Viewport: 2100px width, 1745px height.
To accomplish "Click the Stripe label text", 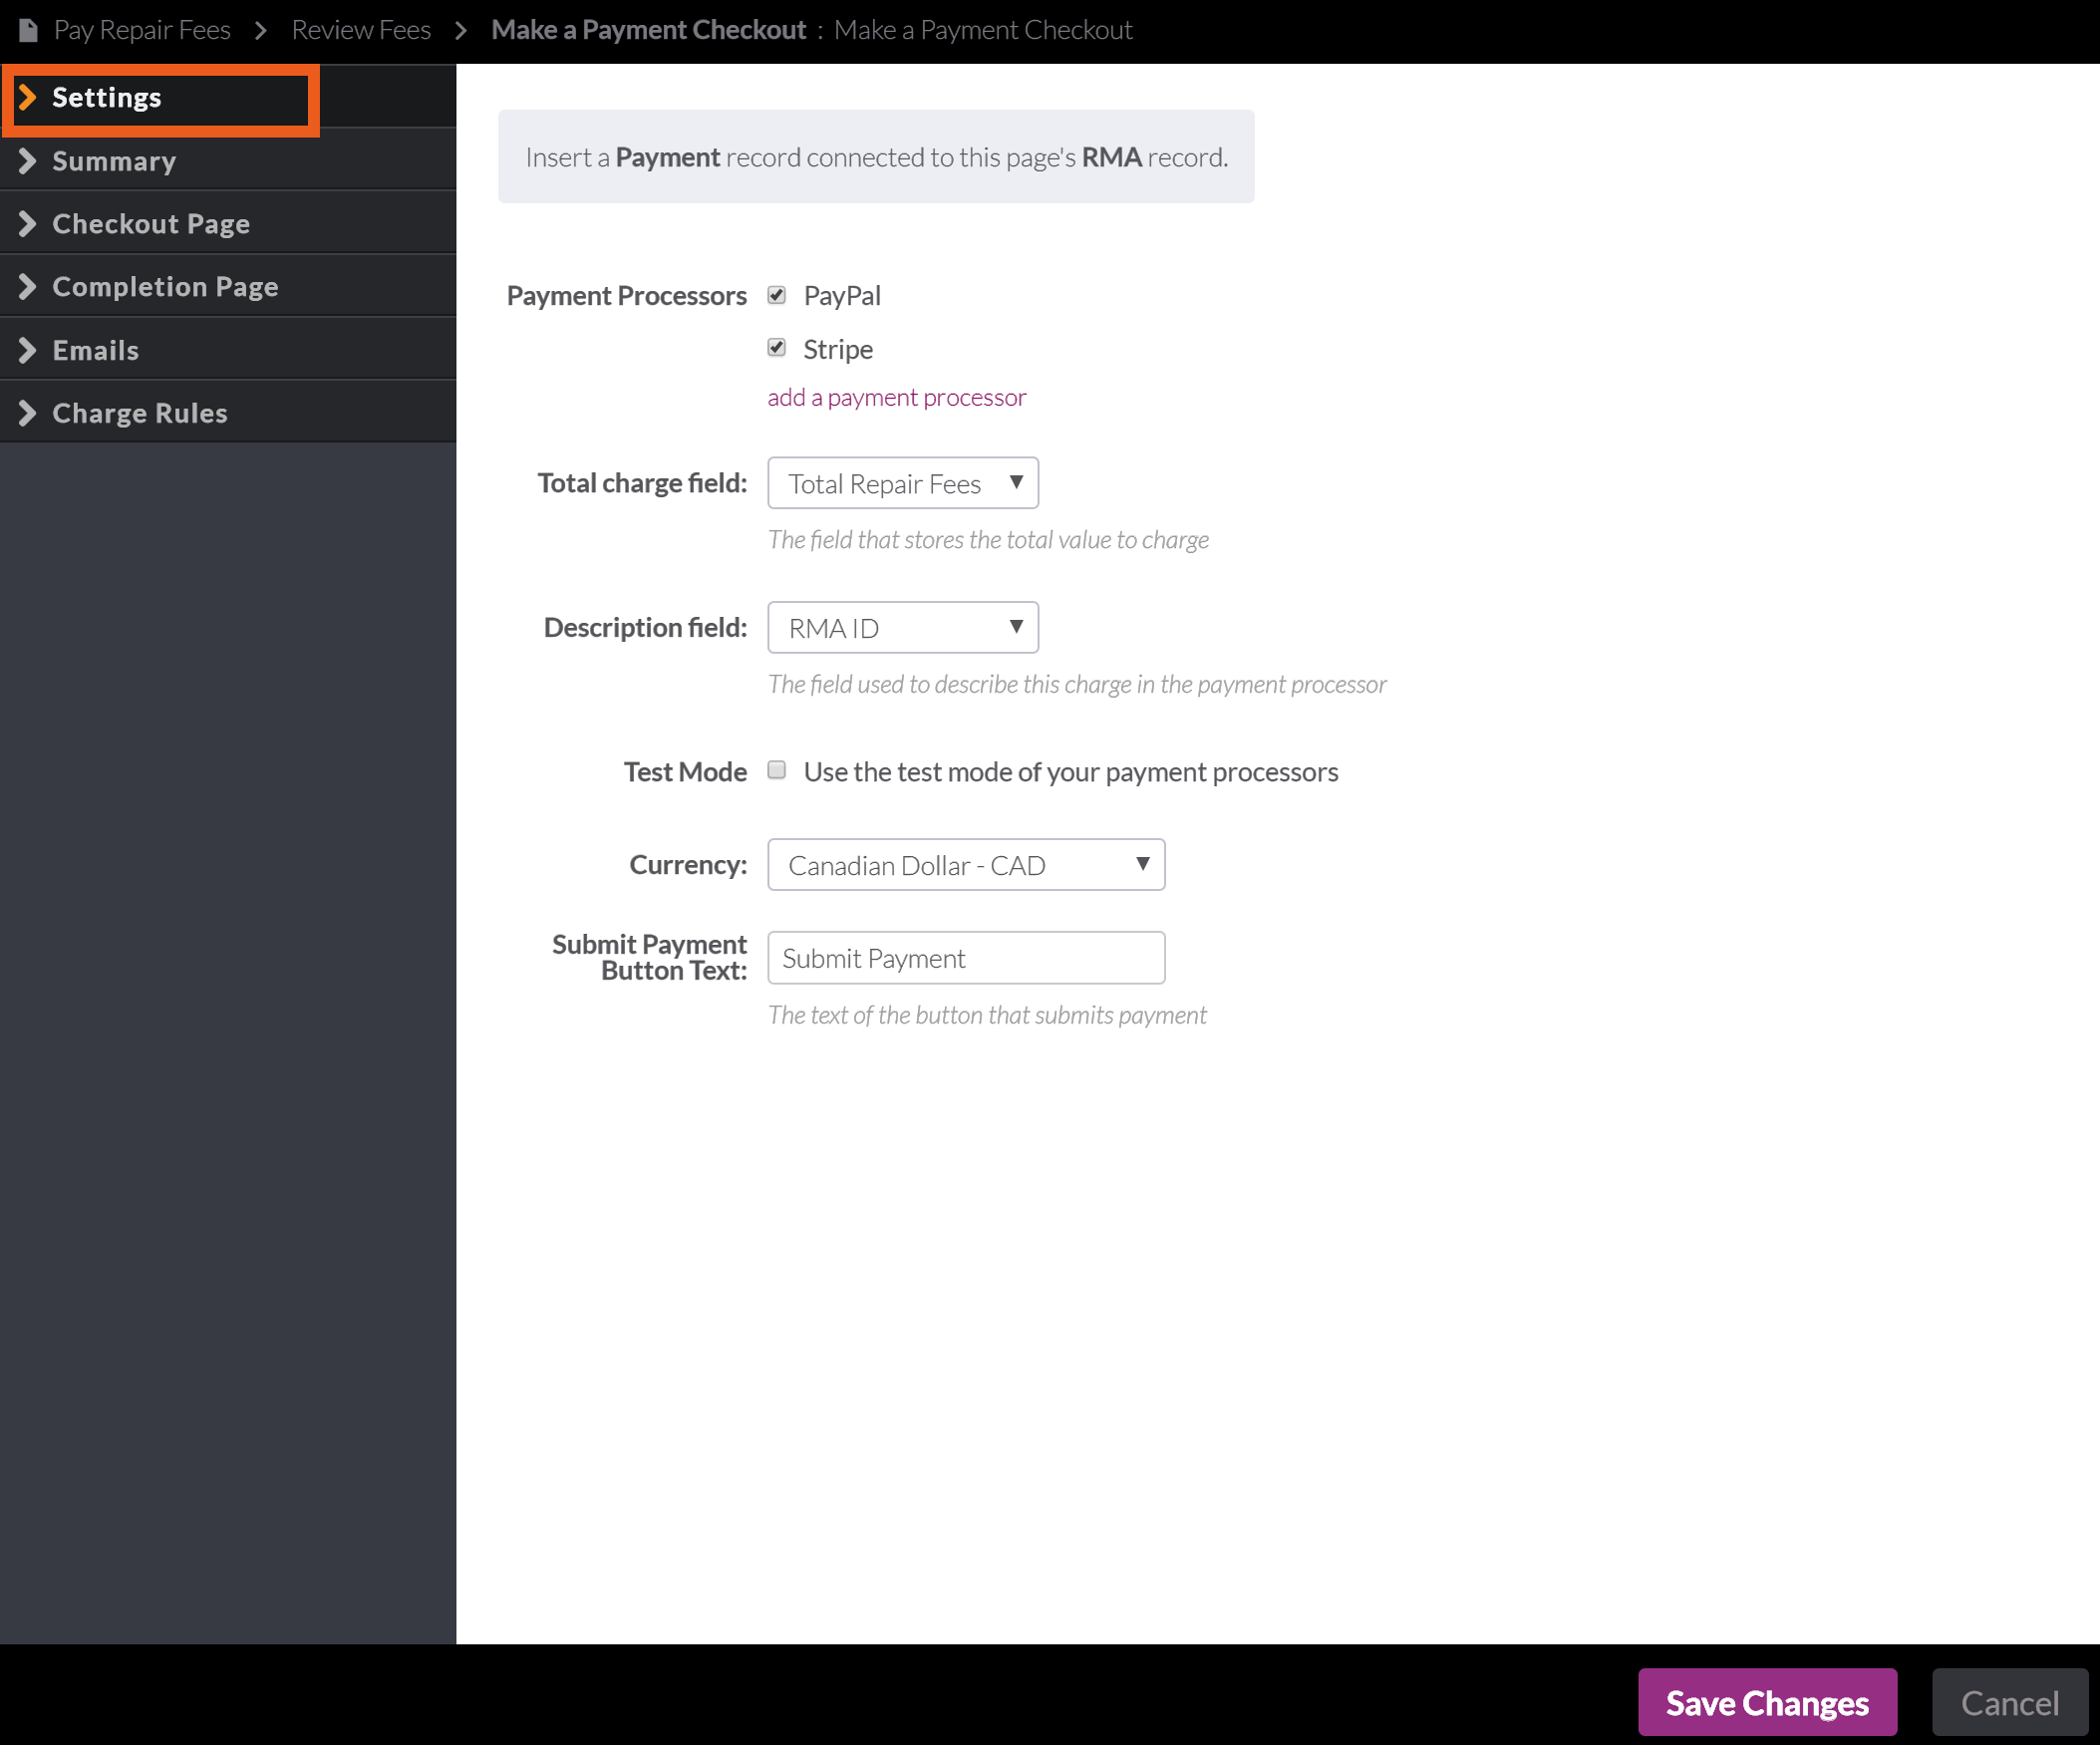I will [x=838, y=349].
